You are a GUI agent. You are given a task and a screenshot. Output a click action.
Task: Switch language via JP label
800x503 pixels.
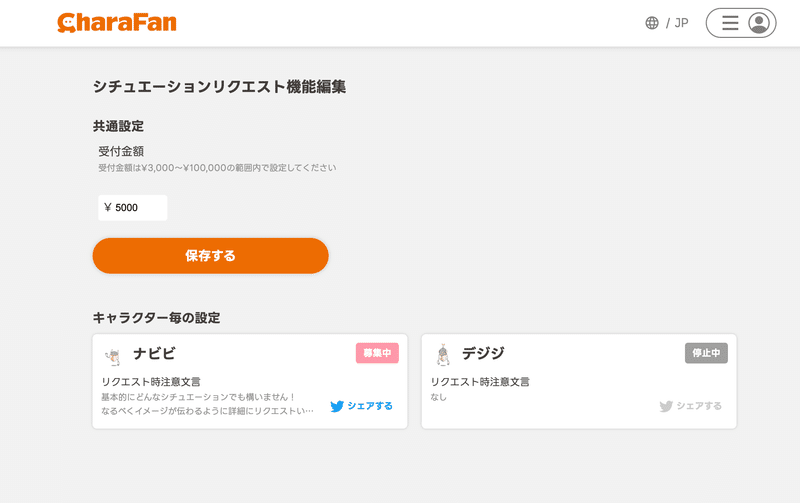pyautogui.click(x=681, y=23)
